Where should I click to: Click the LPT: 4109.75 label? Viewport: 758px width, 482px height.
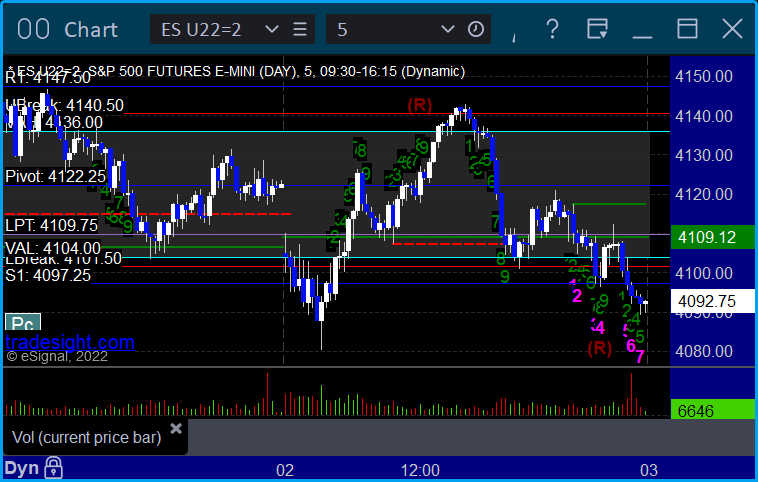click(52, 225)
